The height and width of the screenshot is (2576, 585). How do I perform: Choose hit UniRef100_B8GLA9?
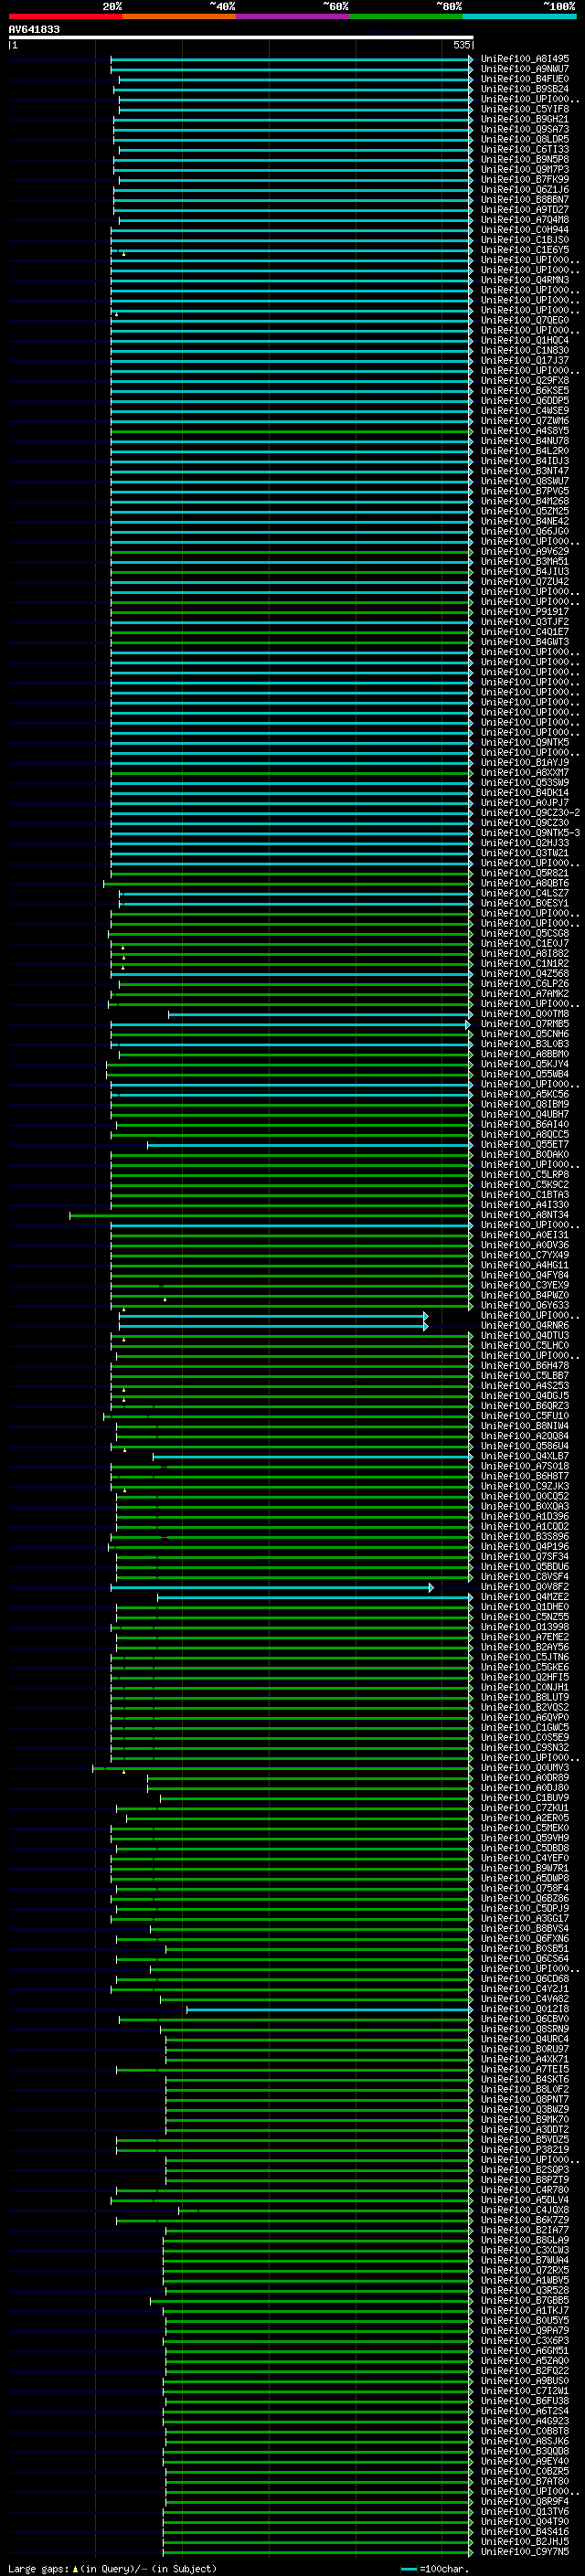(x=524, y=2239)
